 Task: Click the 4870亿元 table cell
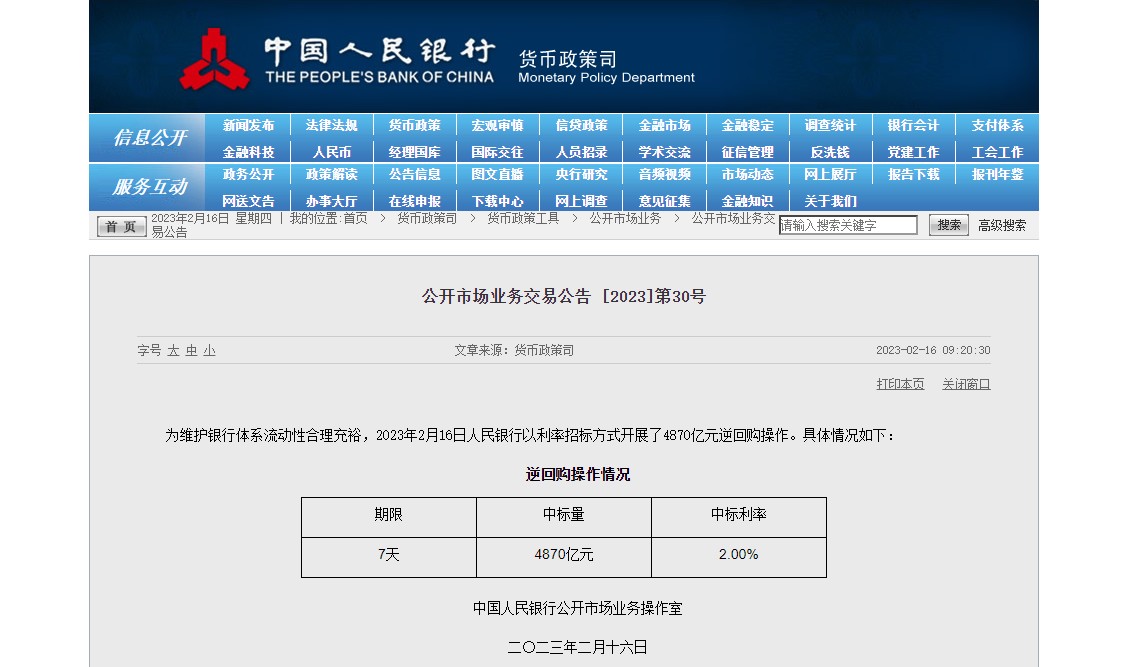click(x=564, y=557)
